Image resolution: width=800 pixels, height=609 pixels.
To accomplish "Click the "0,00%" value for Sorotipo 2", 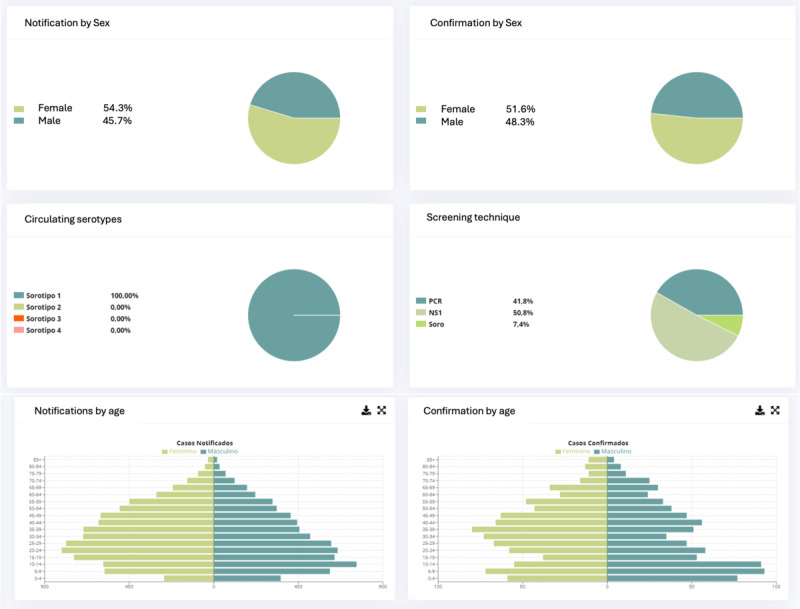I will pyautogui.click(x=120, y=307).
